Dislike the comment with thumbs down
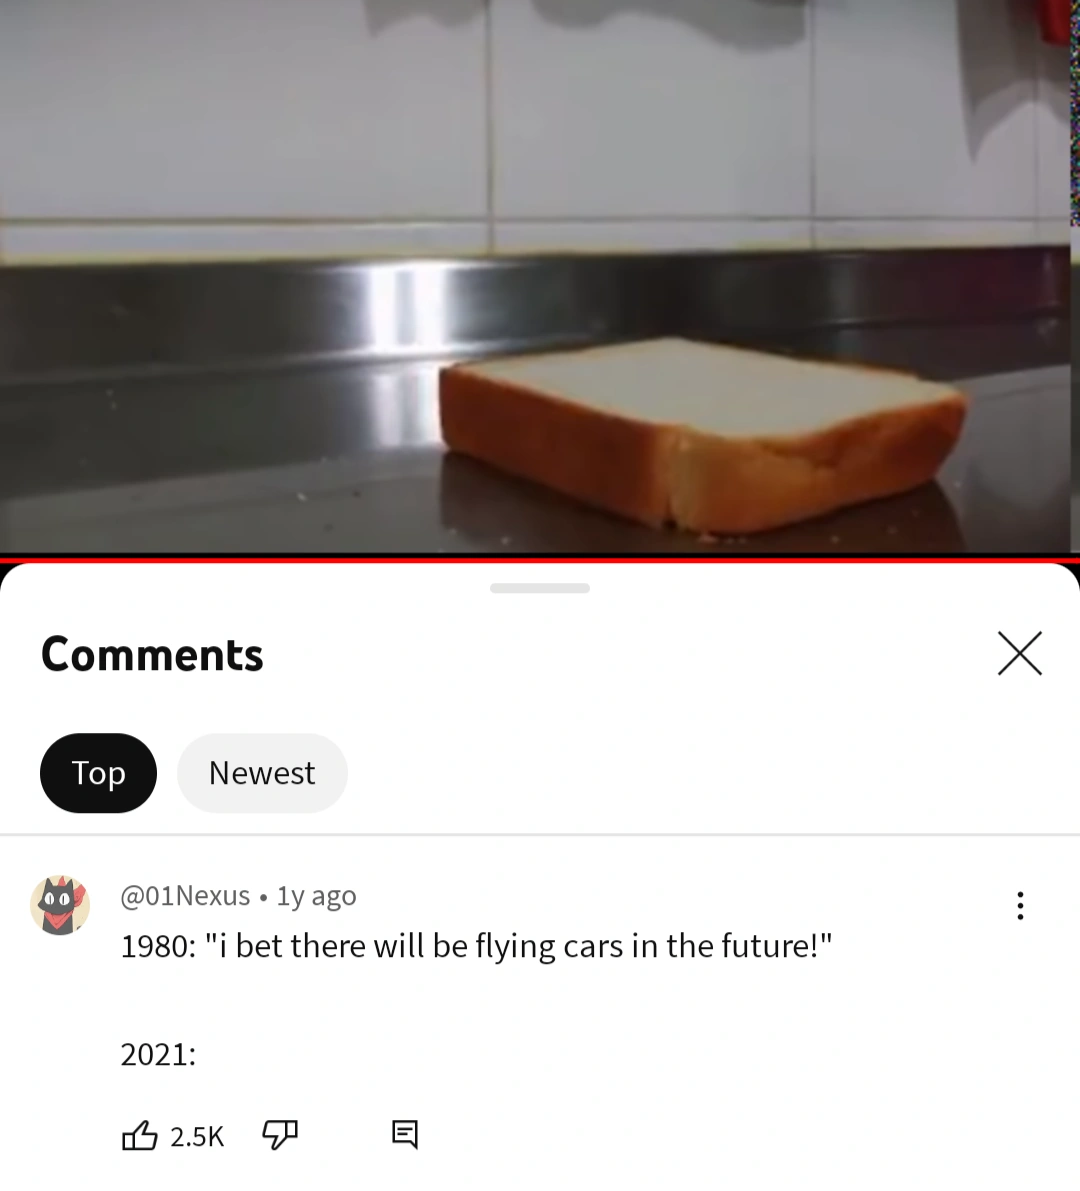 279,1136
